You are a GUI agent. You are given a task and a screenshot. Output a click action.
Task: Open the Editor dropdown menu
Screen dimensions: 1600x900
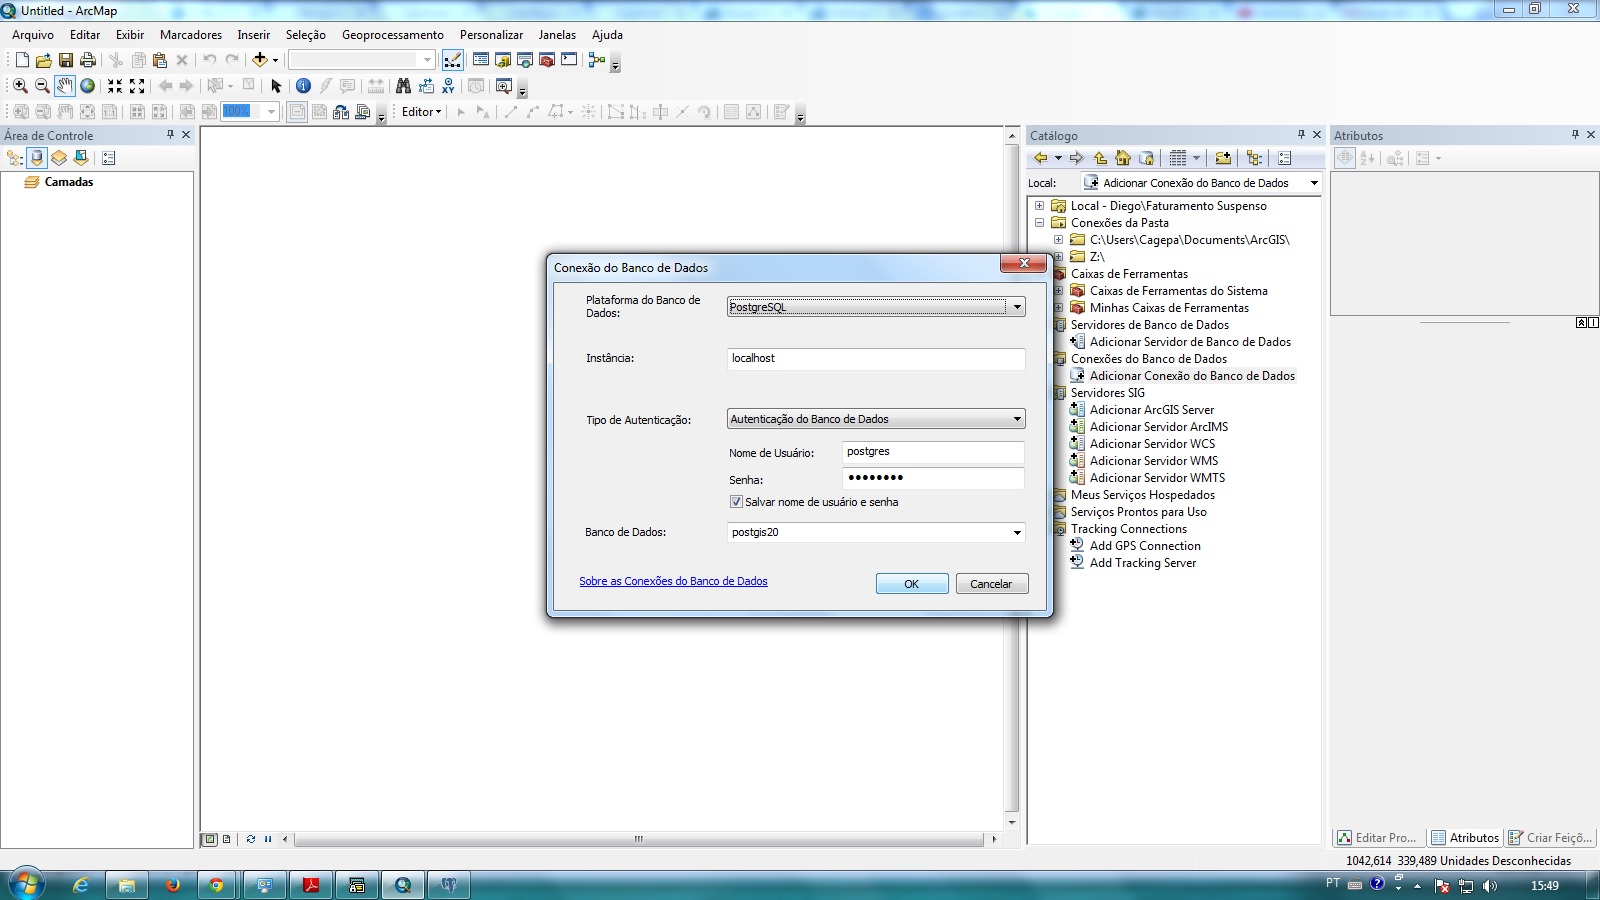click(422, 112)
